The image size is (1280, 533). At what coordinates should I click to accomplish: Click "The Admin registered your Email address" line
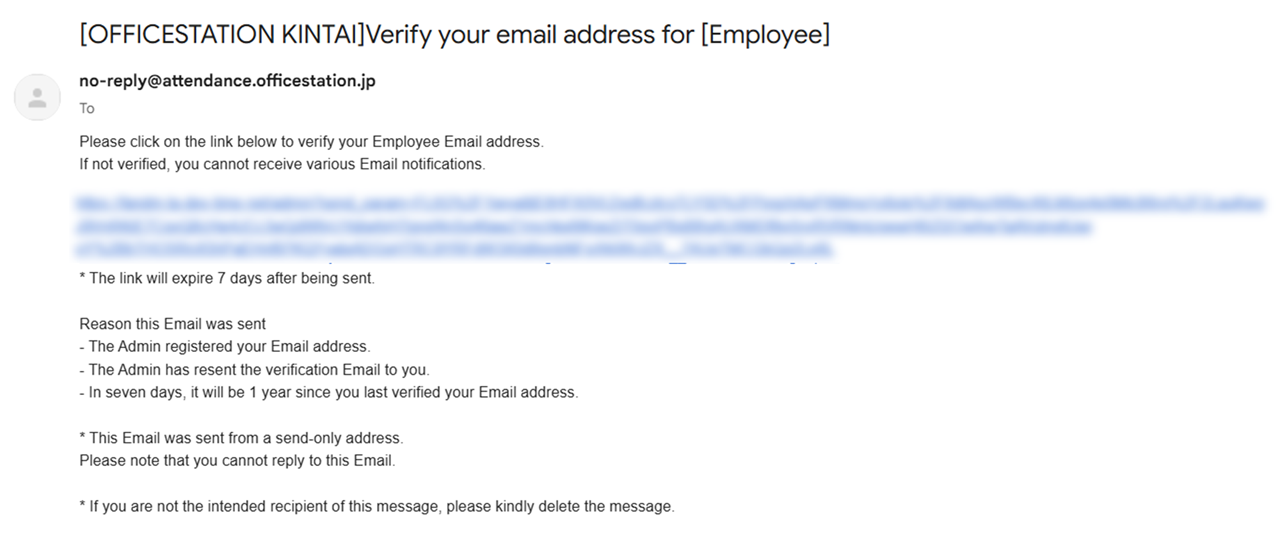[x=225, y=347]
